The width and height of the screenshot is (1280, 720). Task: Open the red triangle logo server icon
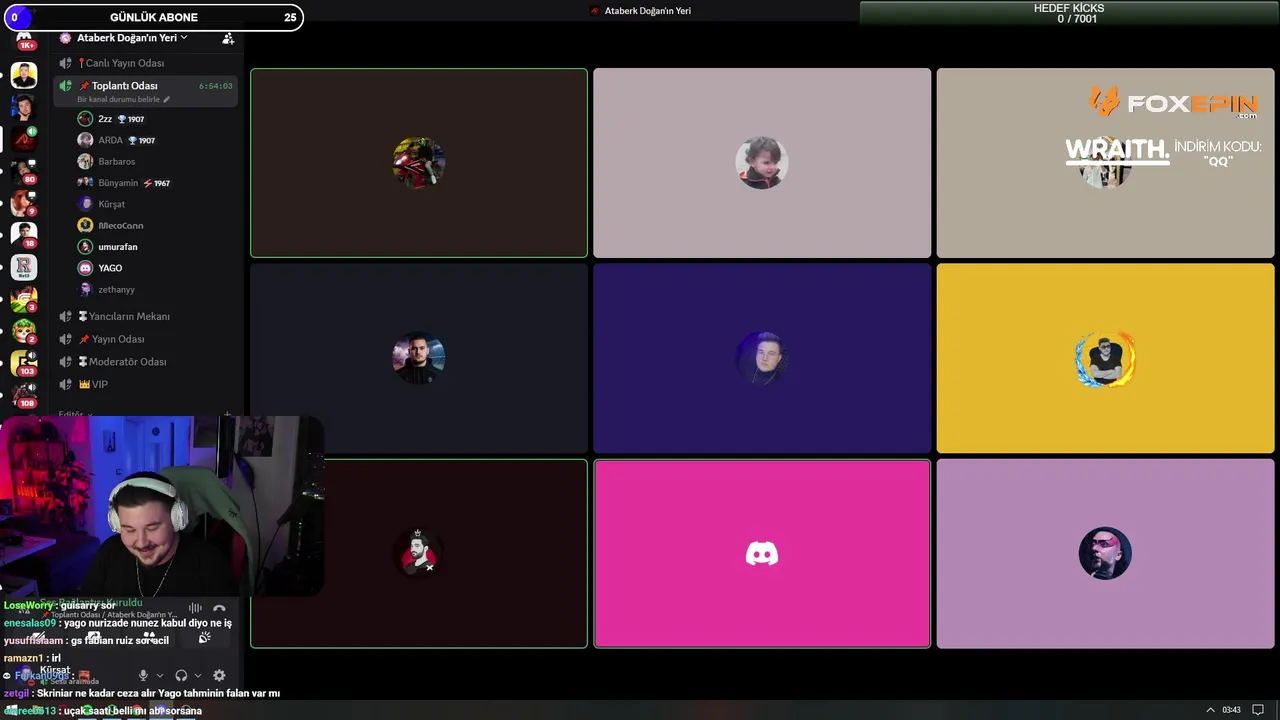pyautogui.click(x=24, y=139)
